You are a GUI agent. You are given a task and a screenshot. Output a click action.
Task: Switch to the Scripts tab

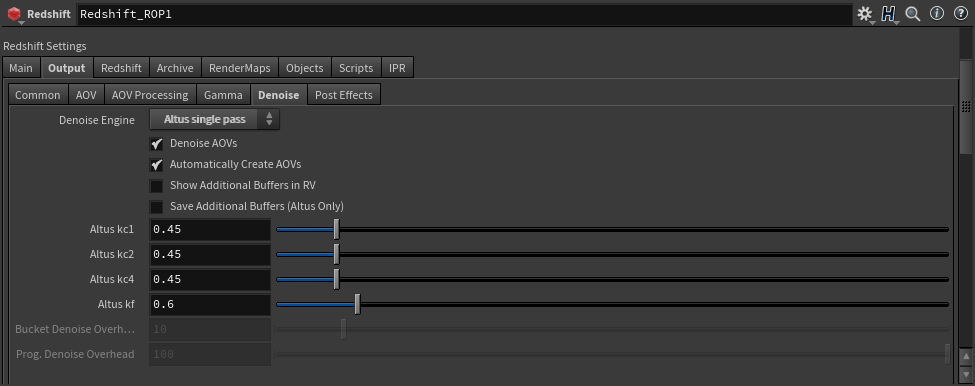356,68
